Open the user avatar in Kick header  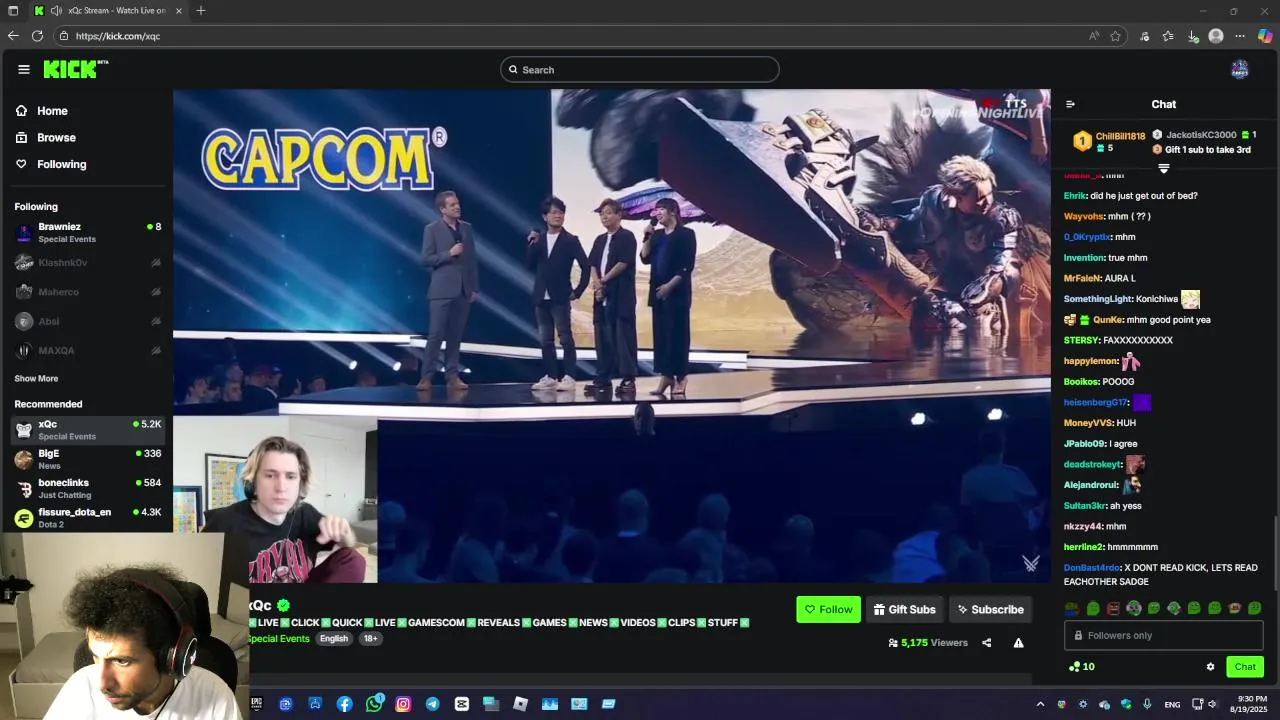point(1239,69)
